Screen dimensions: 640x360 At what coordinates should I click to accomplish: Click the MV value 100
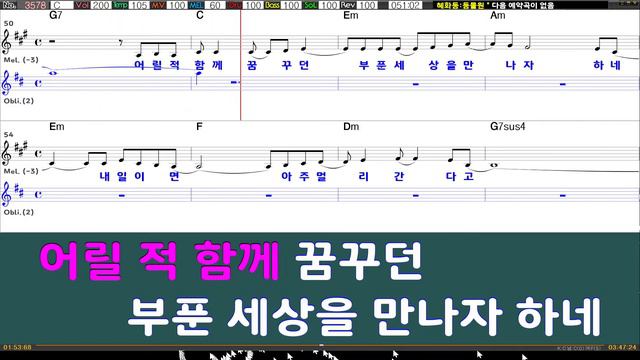click(176, 5)
